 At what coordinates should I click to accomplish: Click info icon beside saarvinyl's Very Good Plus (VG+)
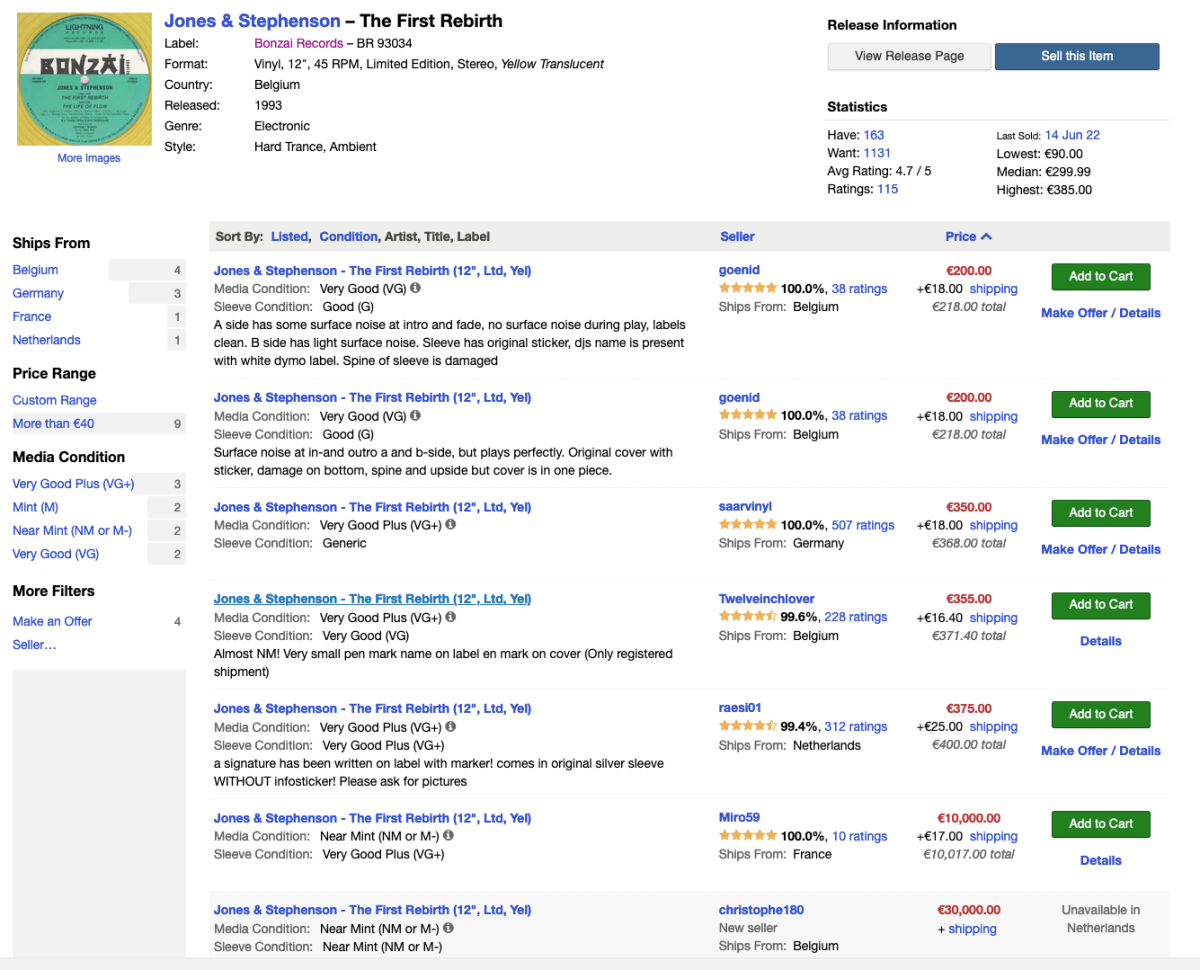[451, 524]
